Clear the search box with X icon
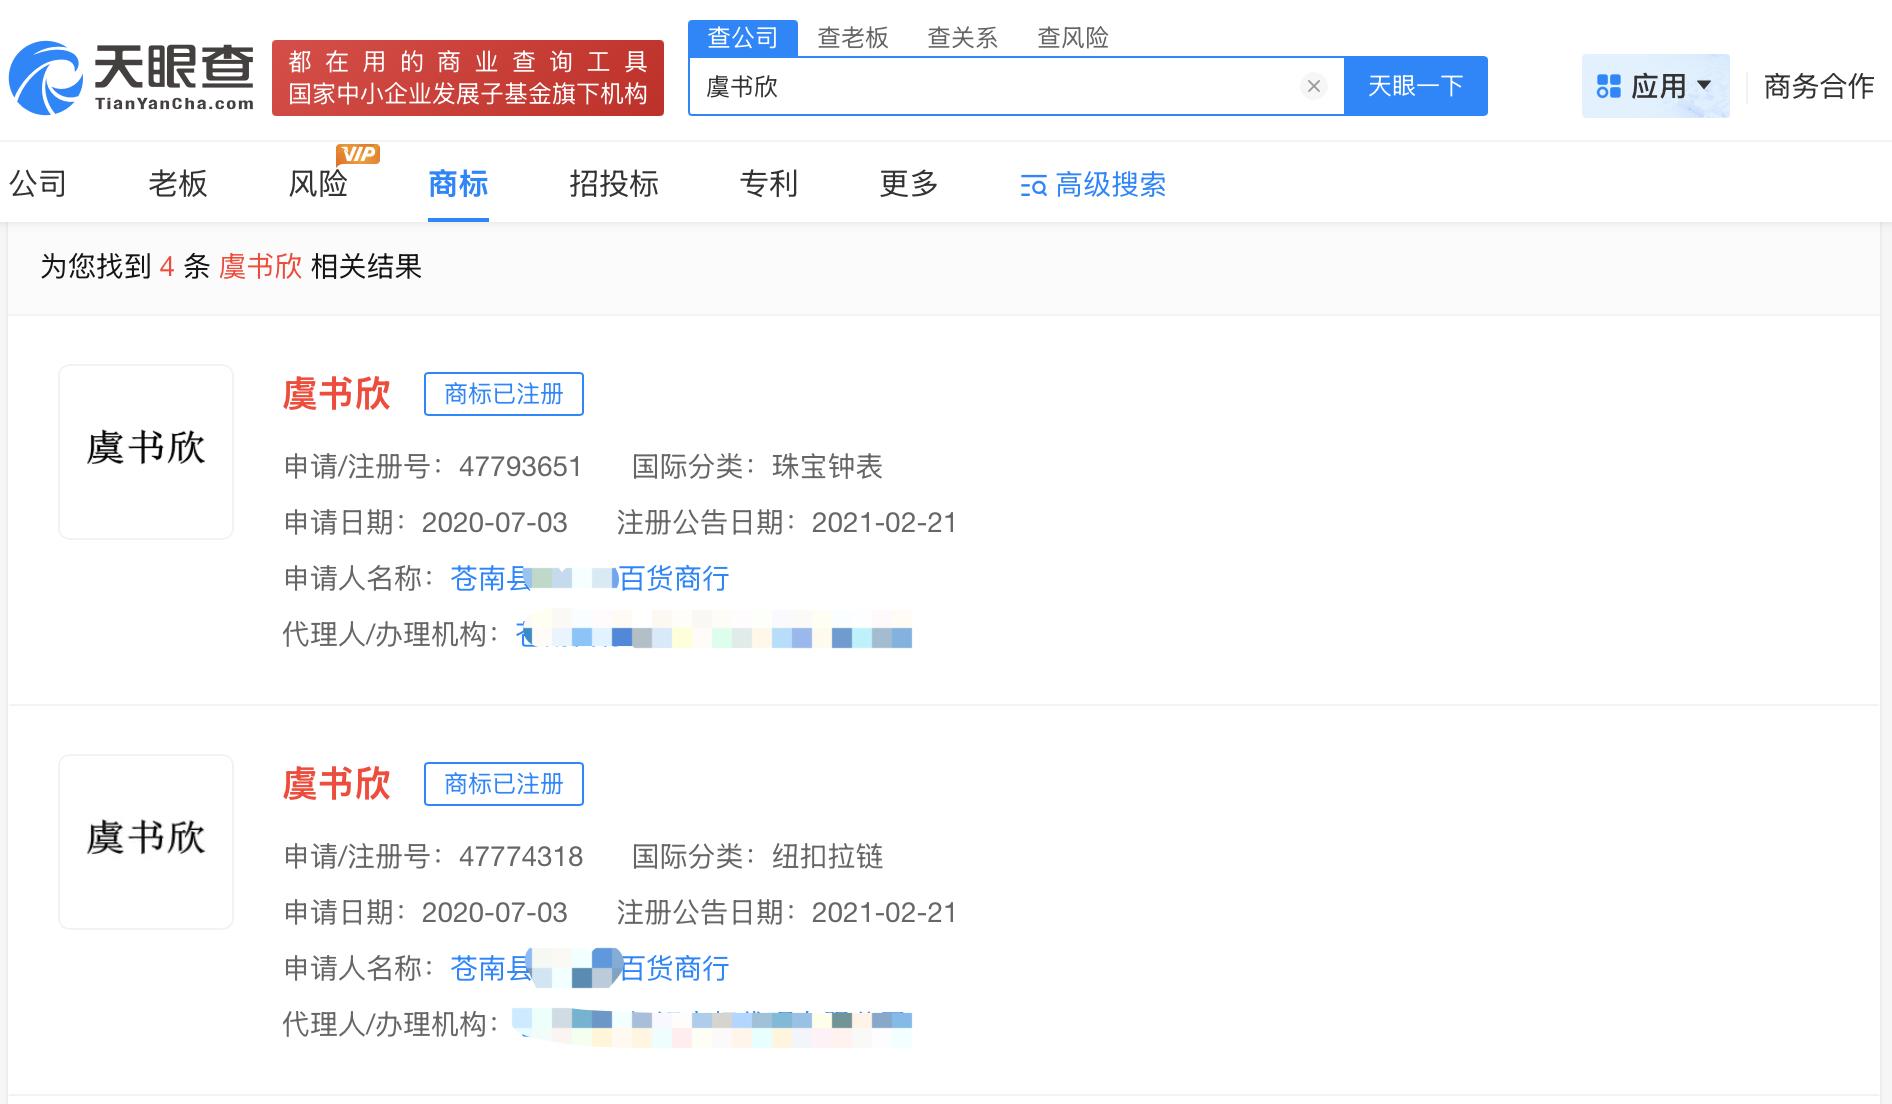1892x1104 pixels. click(1314, 86)
